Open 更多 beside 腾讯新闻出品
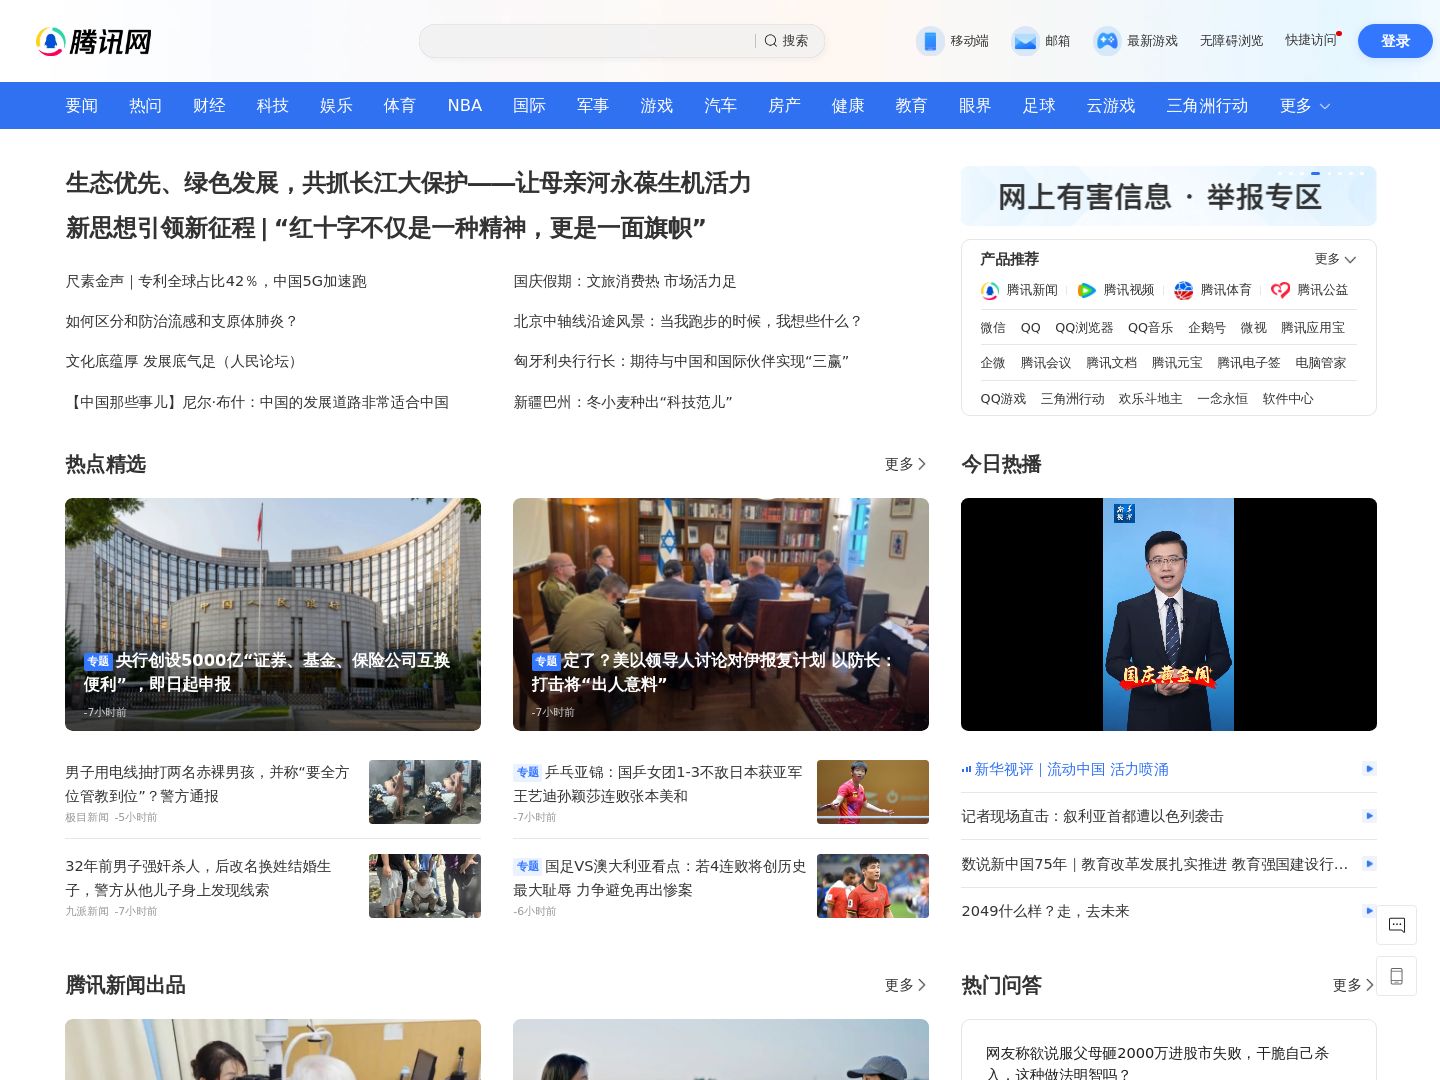1440x1080 pixels. click(906, 985)
